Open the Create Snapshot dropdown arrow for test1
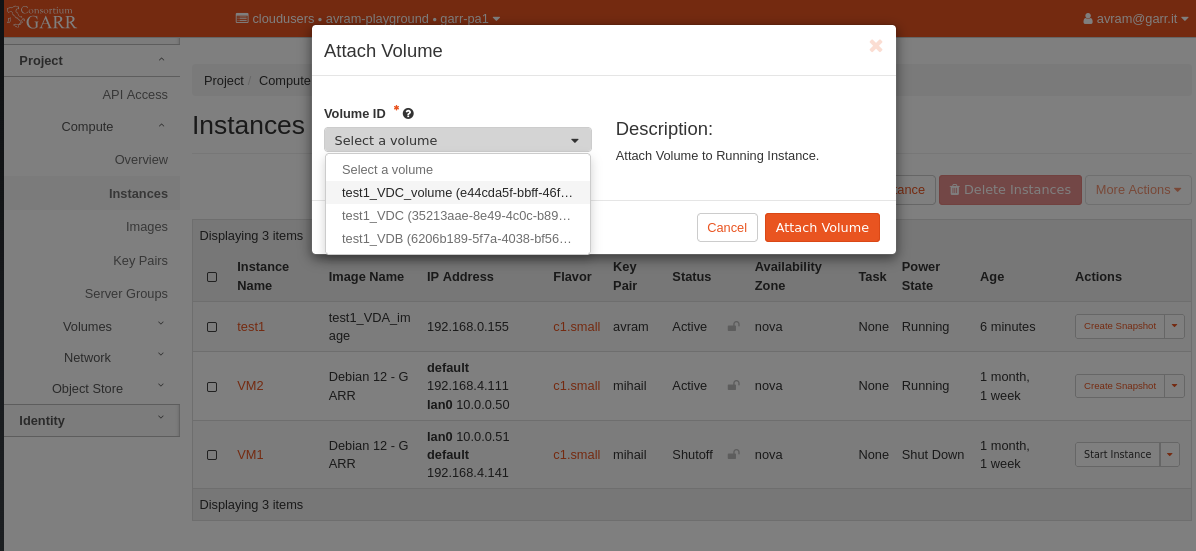Image resolution: width=1196 pixels, height=551 pixels. [x=1174, y=325]
